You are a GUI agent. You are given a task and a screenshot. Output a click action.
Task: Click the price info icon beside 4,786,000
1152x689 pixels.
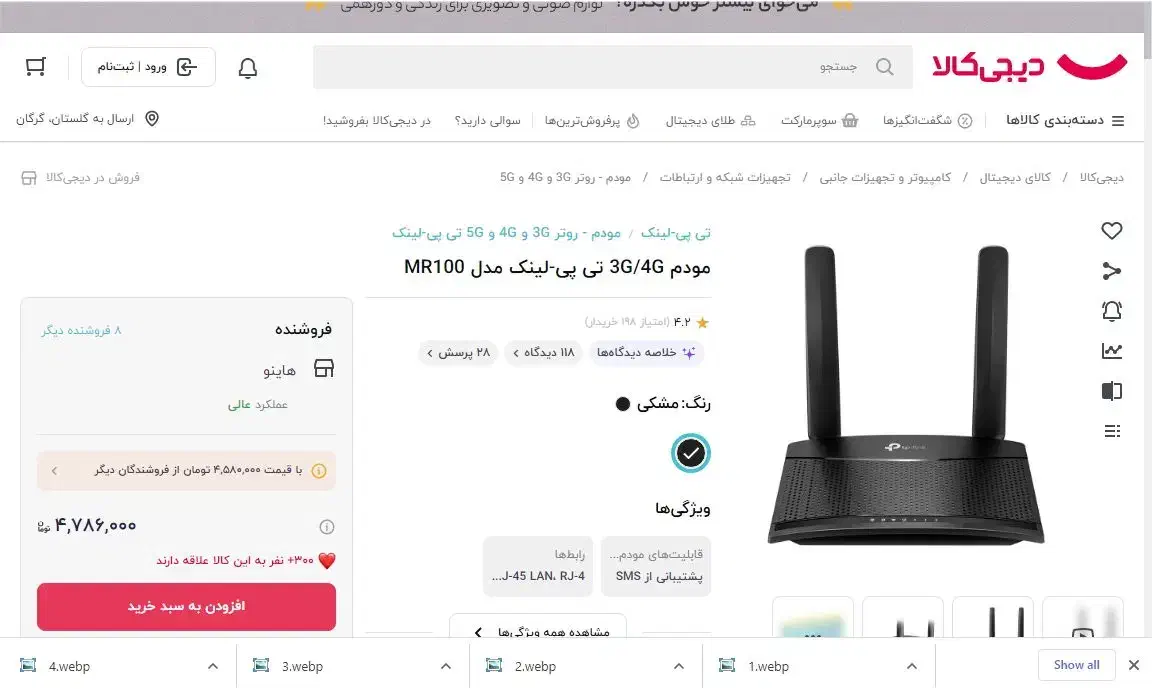pos(326,527)
